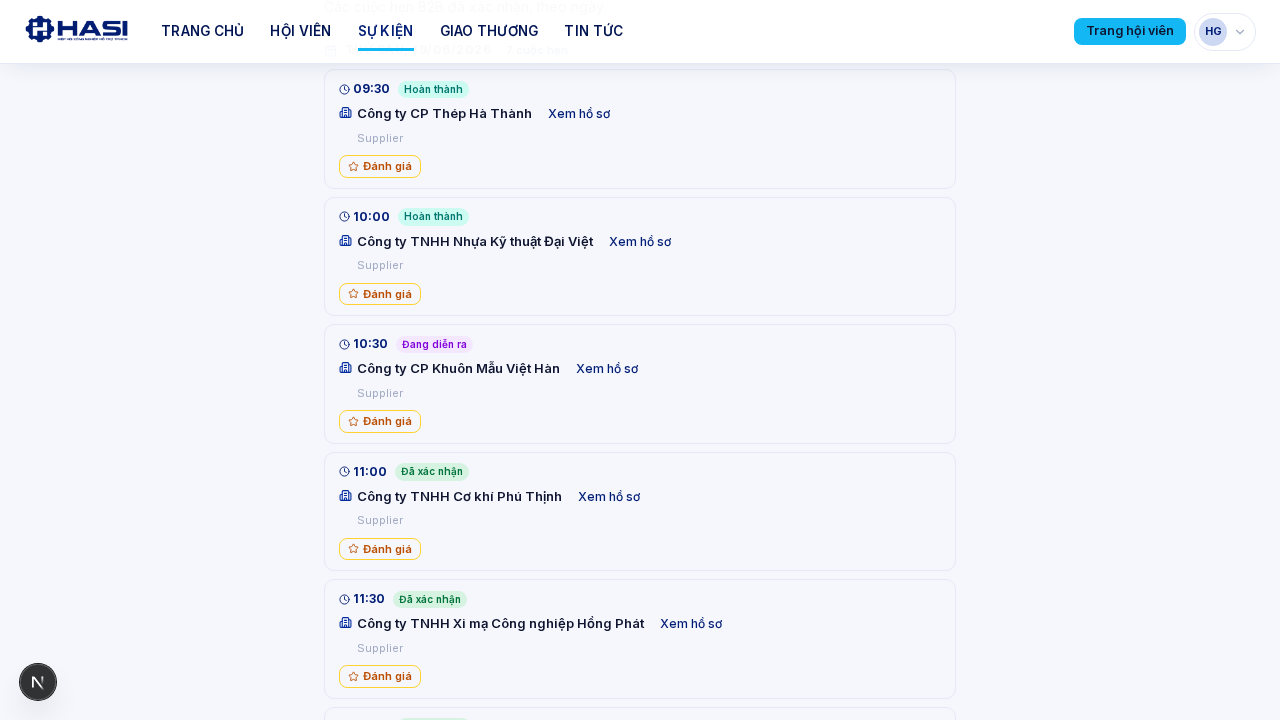Select Công ty TNHH Cơ khí Phú Thịnh
The width and height of the screenshot is (1280, 720).
(459, 497)
